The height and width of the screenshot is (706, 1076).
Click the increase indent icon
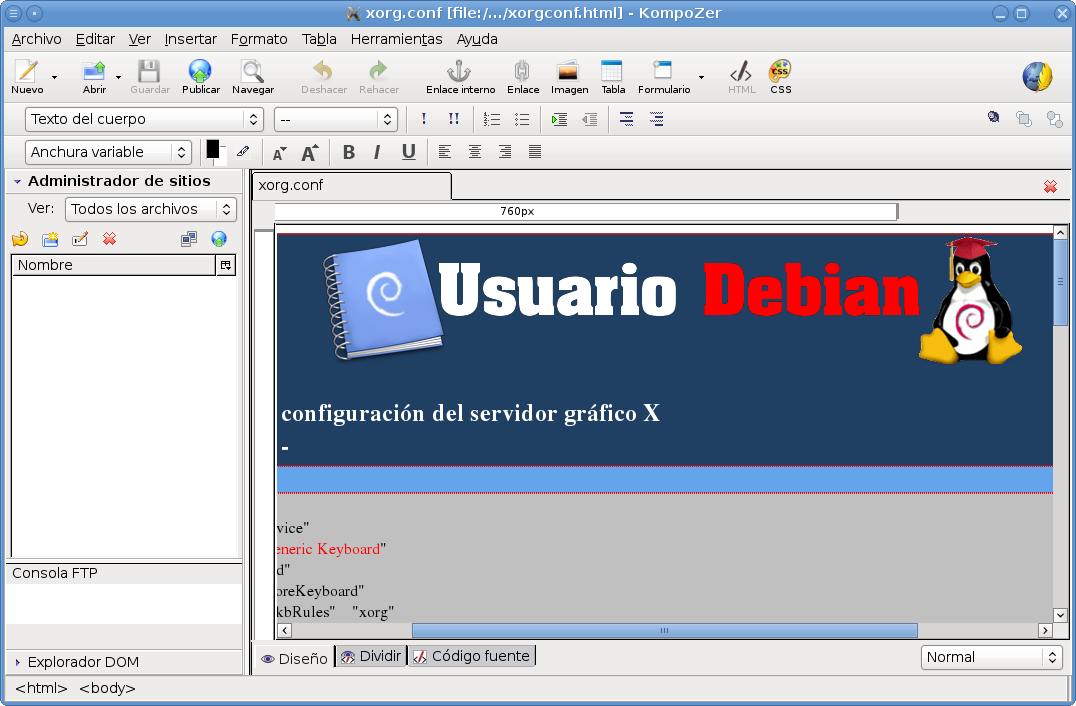coord(559,119)
